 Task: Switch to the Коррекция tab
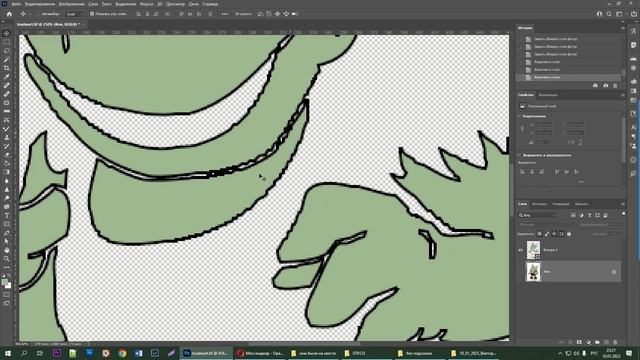coord(548,95)
